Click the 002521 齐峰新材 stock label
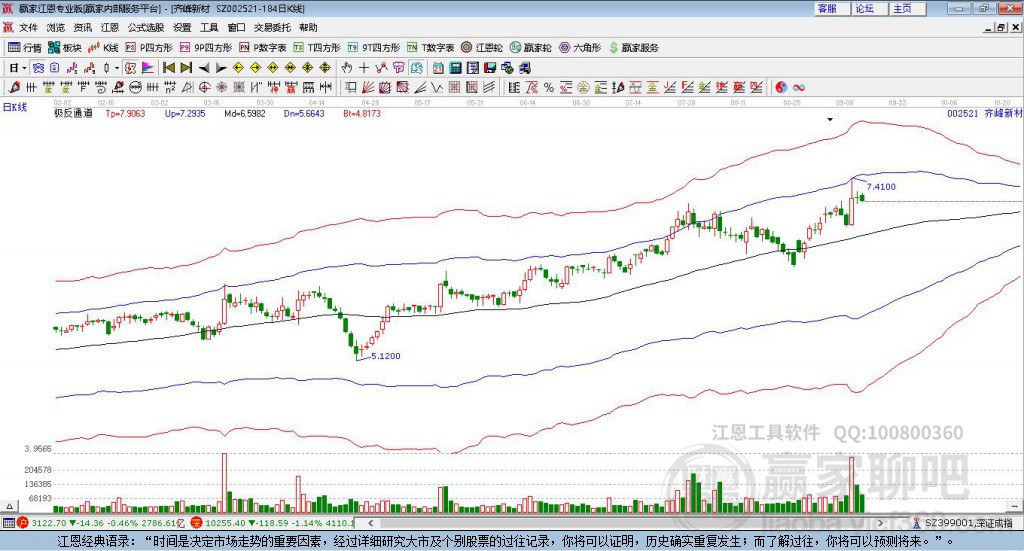 click(984, 113)
